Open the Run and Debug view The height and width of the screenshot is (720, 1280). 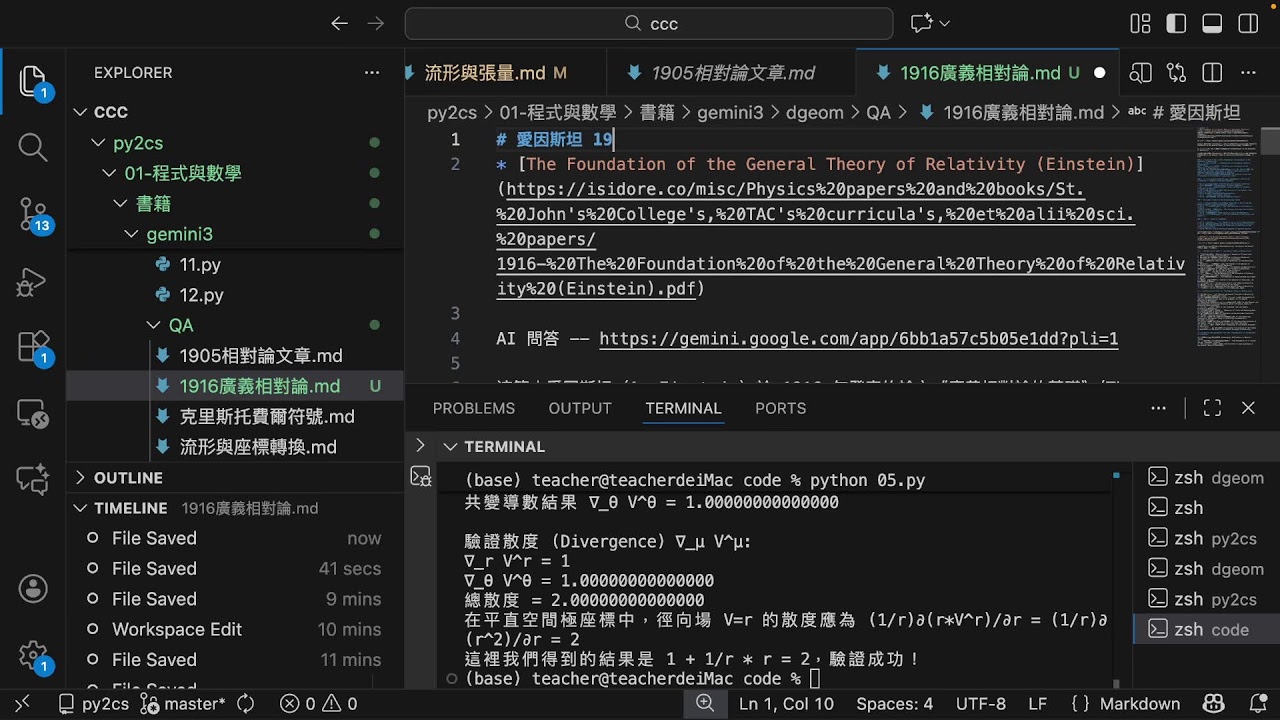pyautogui.click(x=33, y=281)
